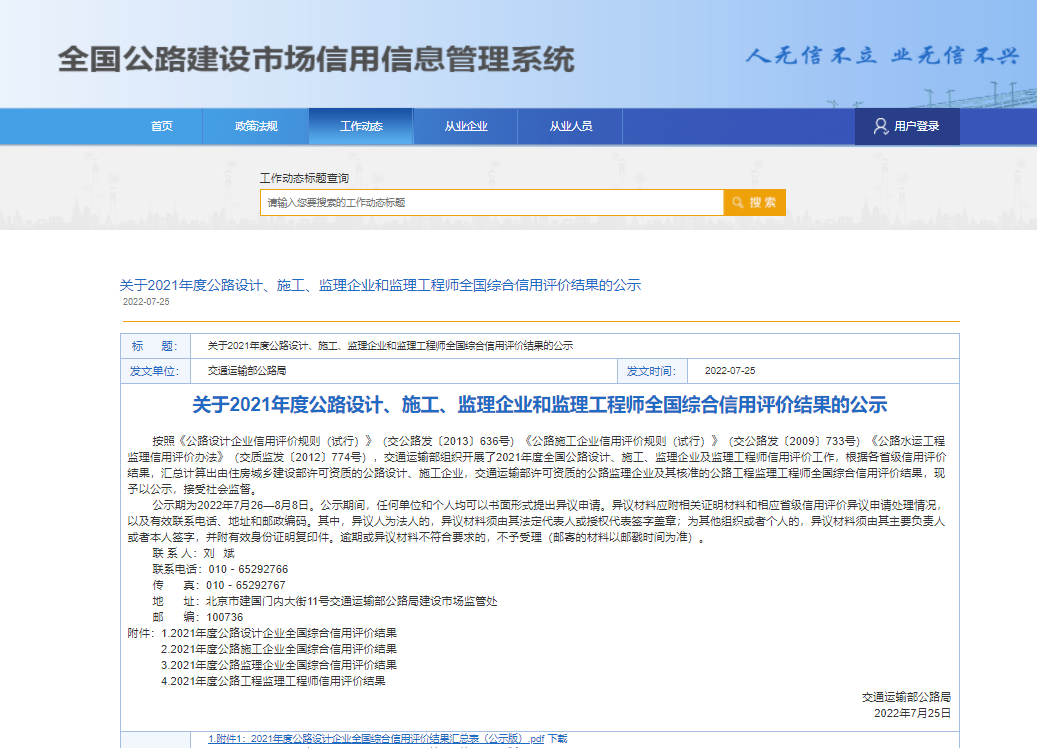The height and width of the screenshot is (748, 1037).
Task: Click the user silhouette icon beside 用户登录
Action: pos(880,126)
